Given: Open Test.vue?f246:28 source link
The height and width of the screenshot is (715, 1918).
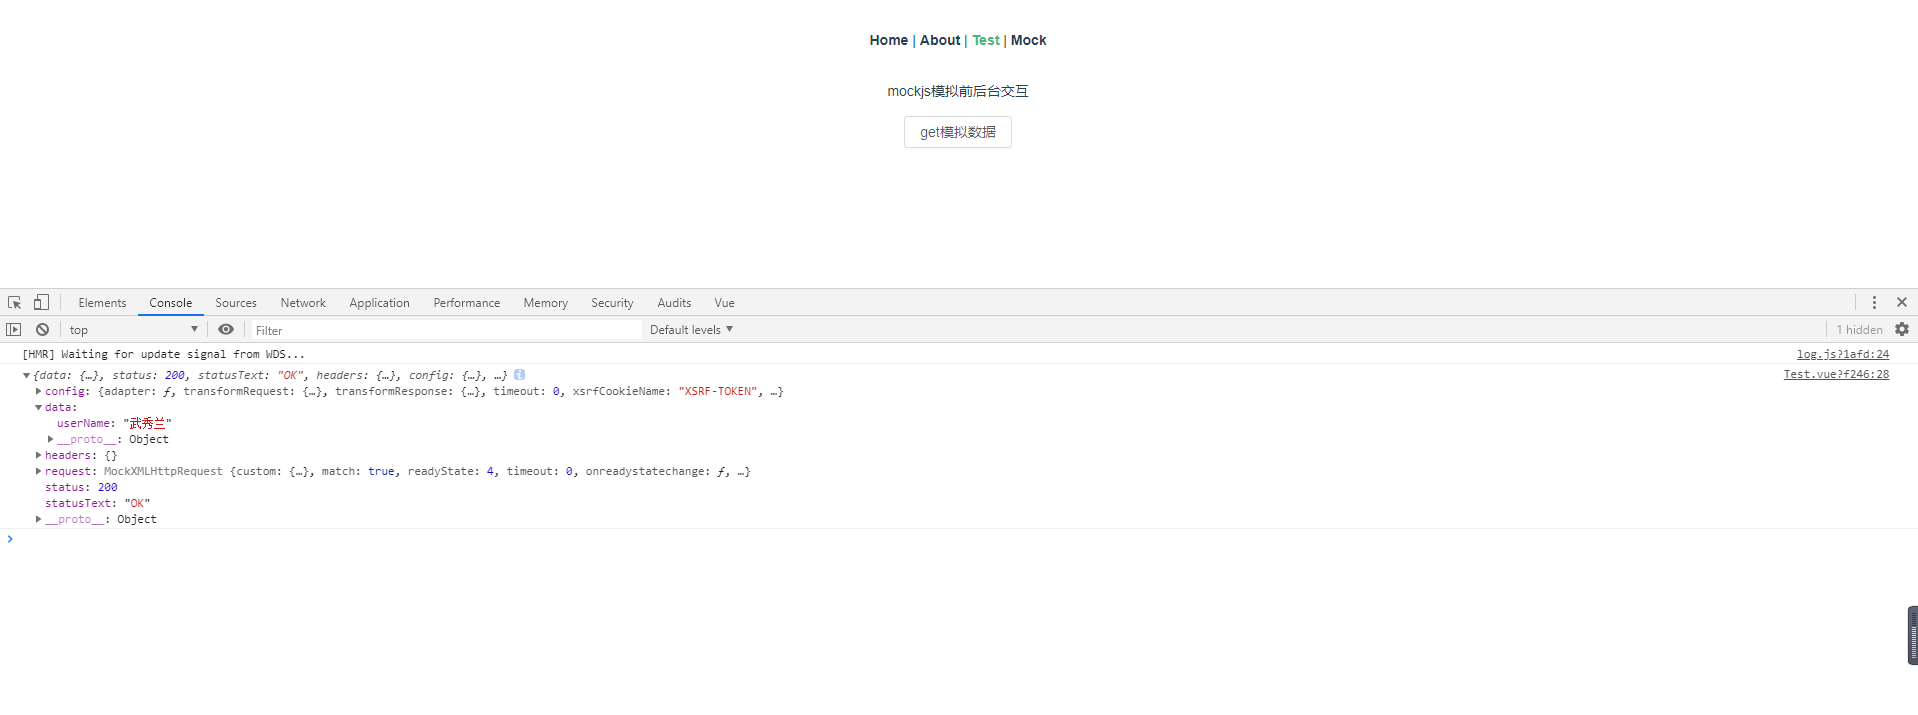Looking at the screenshot, I should 1836,374.
